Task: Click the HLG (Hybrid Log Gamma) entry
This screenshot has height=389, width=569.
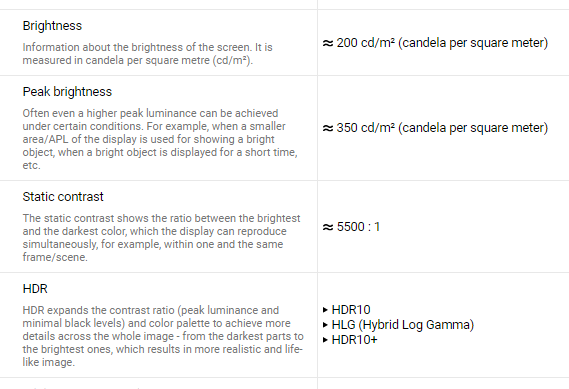Action: pyautogui.click(x=403, y=325)
